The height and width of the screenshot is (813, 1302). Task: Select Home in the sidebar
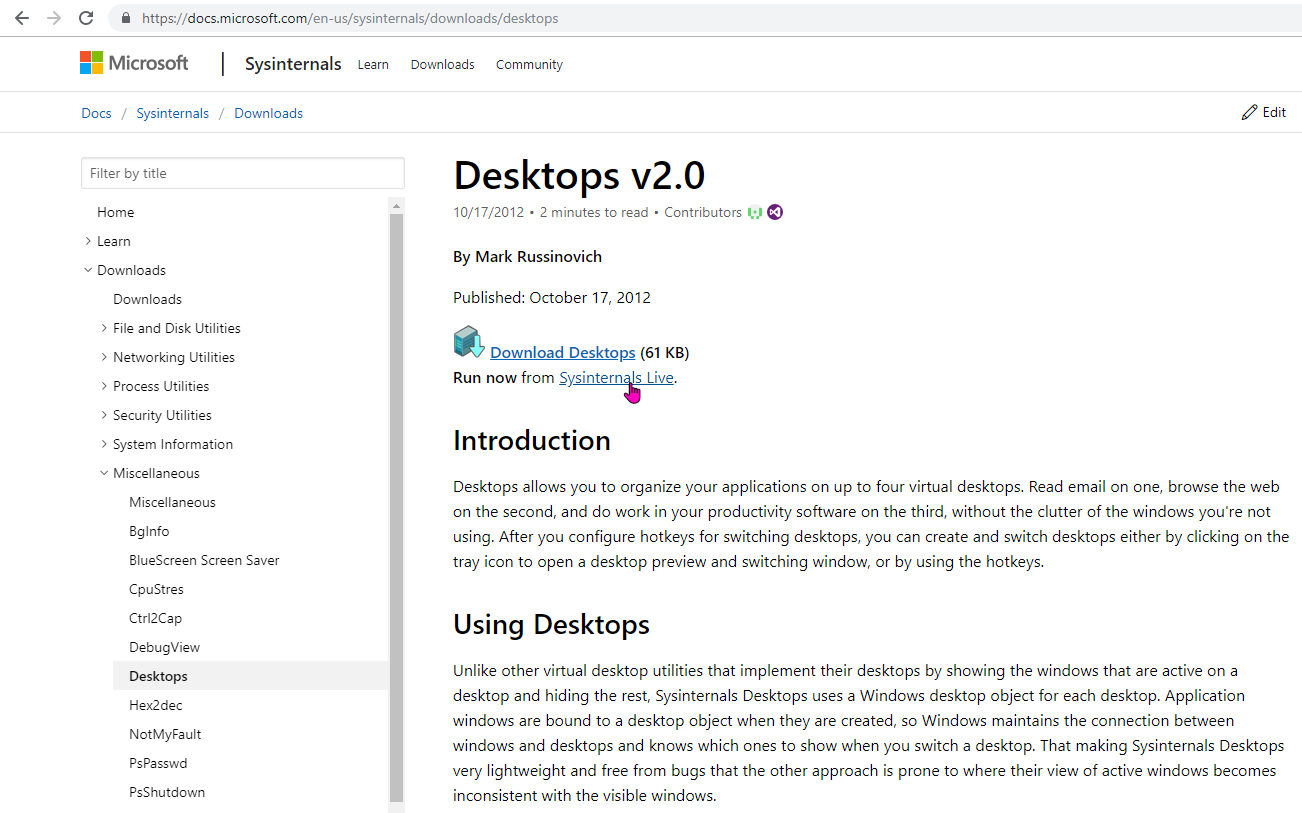pyautogui.click(x=116, y=212)
